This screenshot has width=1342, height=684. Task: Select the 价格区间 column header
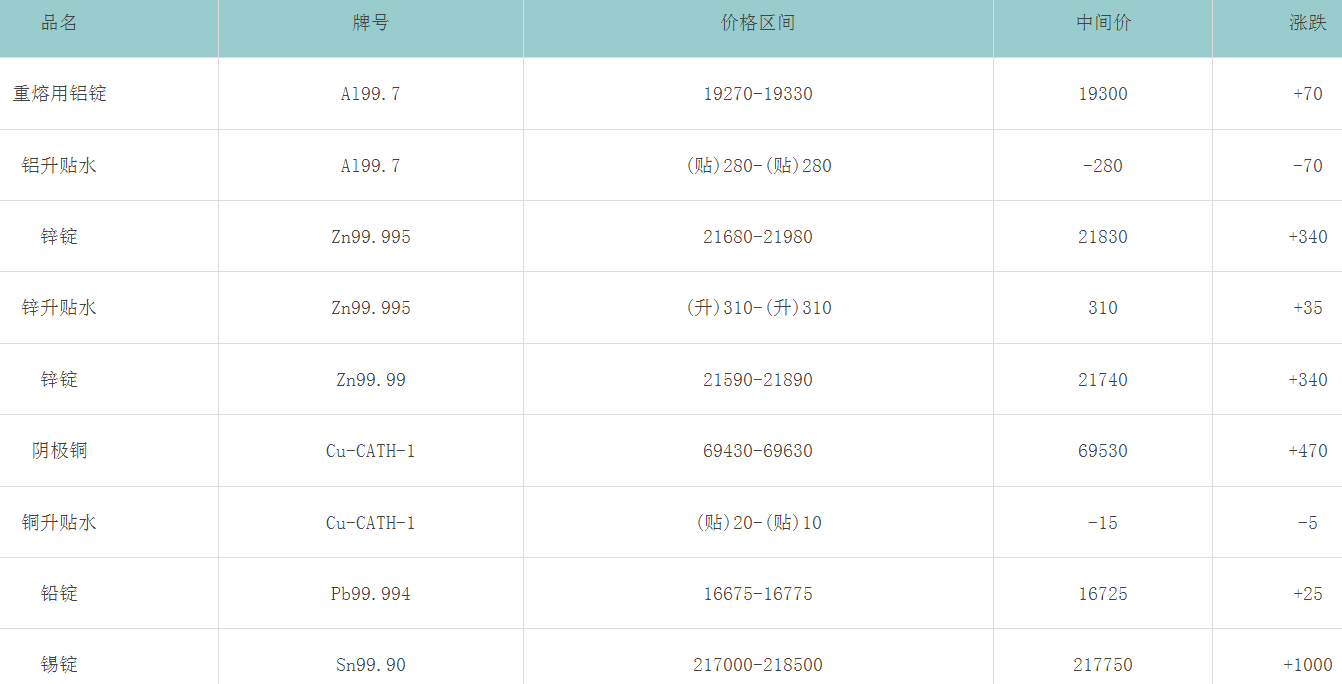758,23
